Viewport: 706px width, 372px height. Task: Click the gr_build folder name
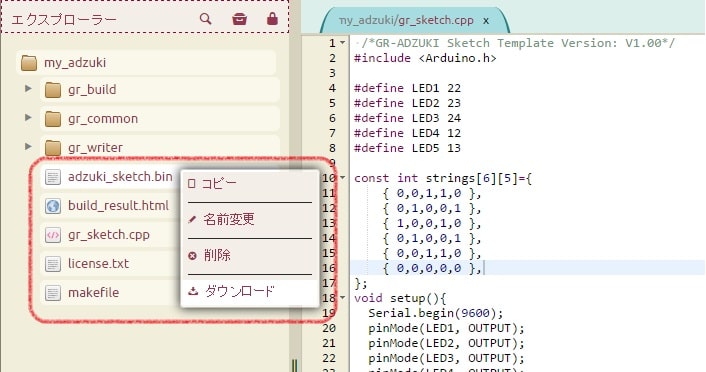(92, 90)
